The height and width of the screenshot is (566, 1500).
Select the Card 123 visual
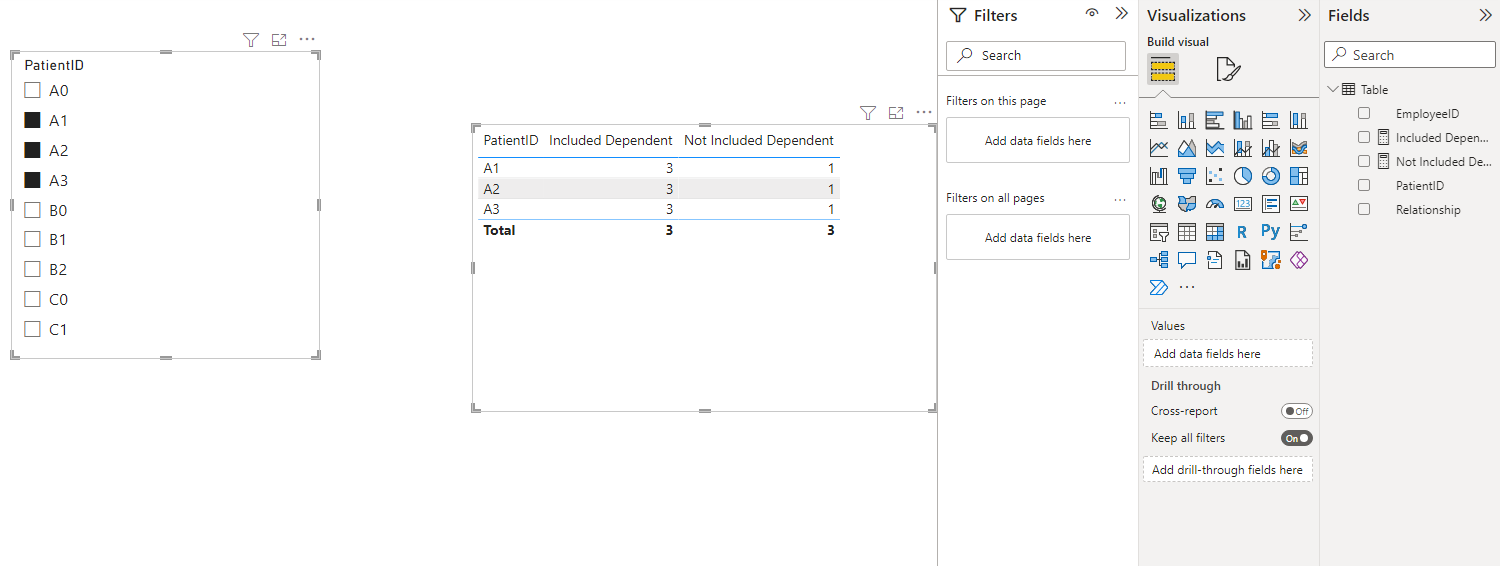pyautogui.click(x=1243, y=204)
